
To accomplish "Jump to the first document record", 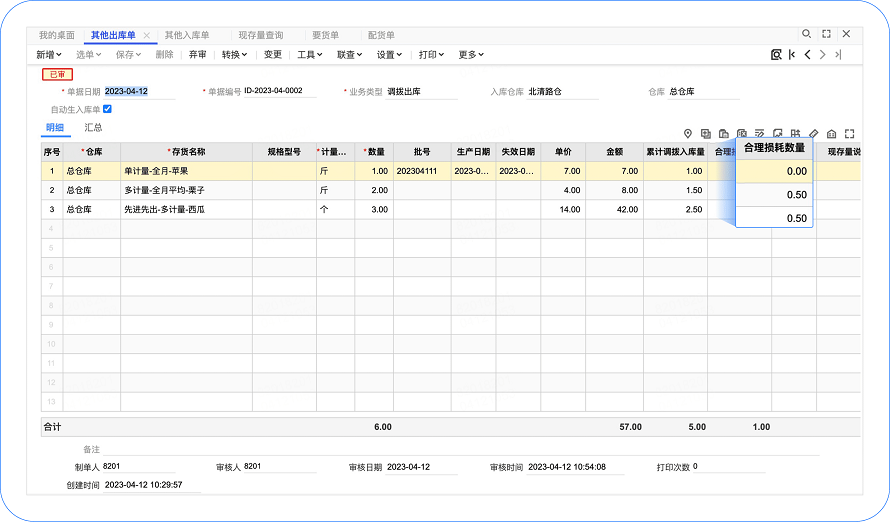I will (x=792, y=55).
